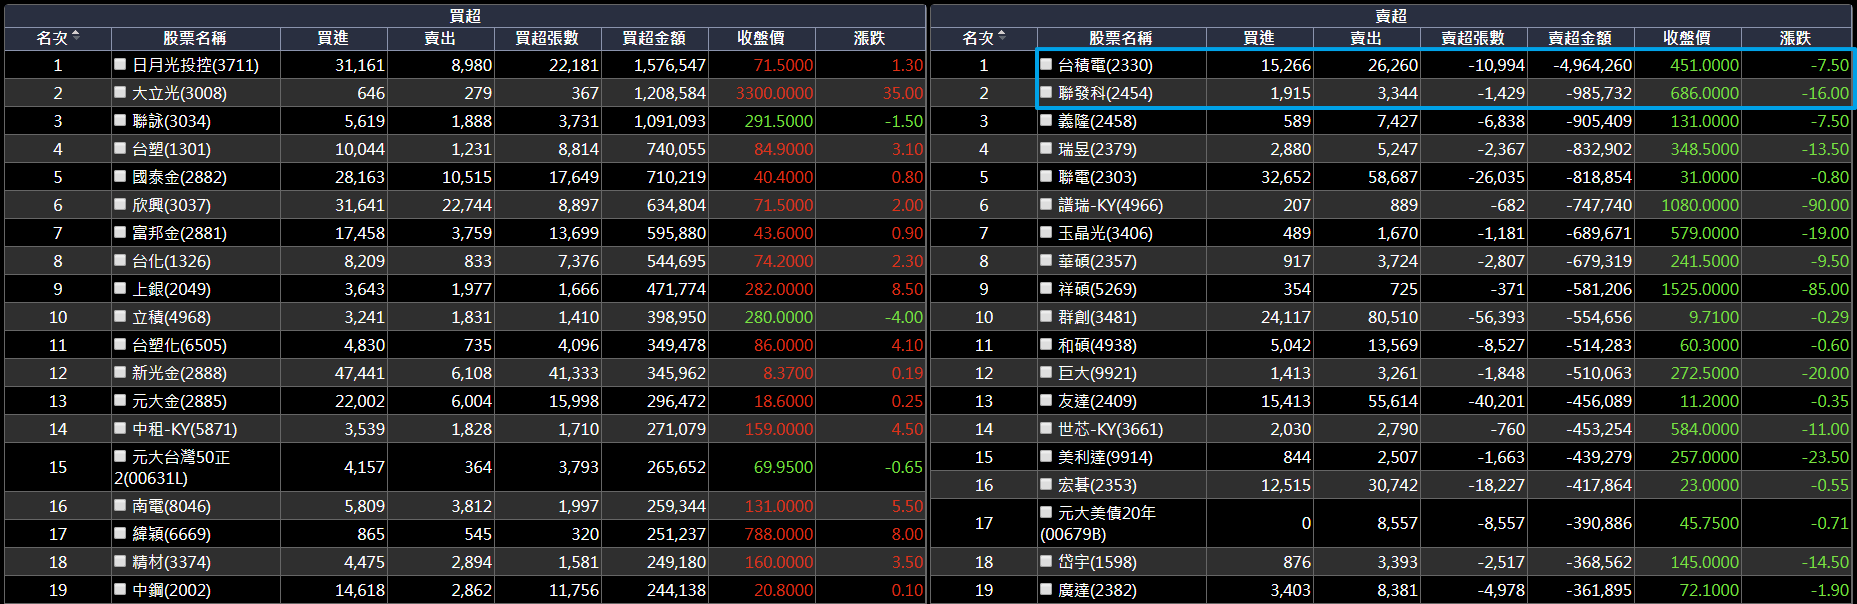Click 股票名稱 header in 買超 table
Image resolution: width=1857 pixels, height=604 pixels.
pos(195,38)
